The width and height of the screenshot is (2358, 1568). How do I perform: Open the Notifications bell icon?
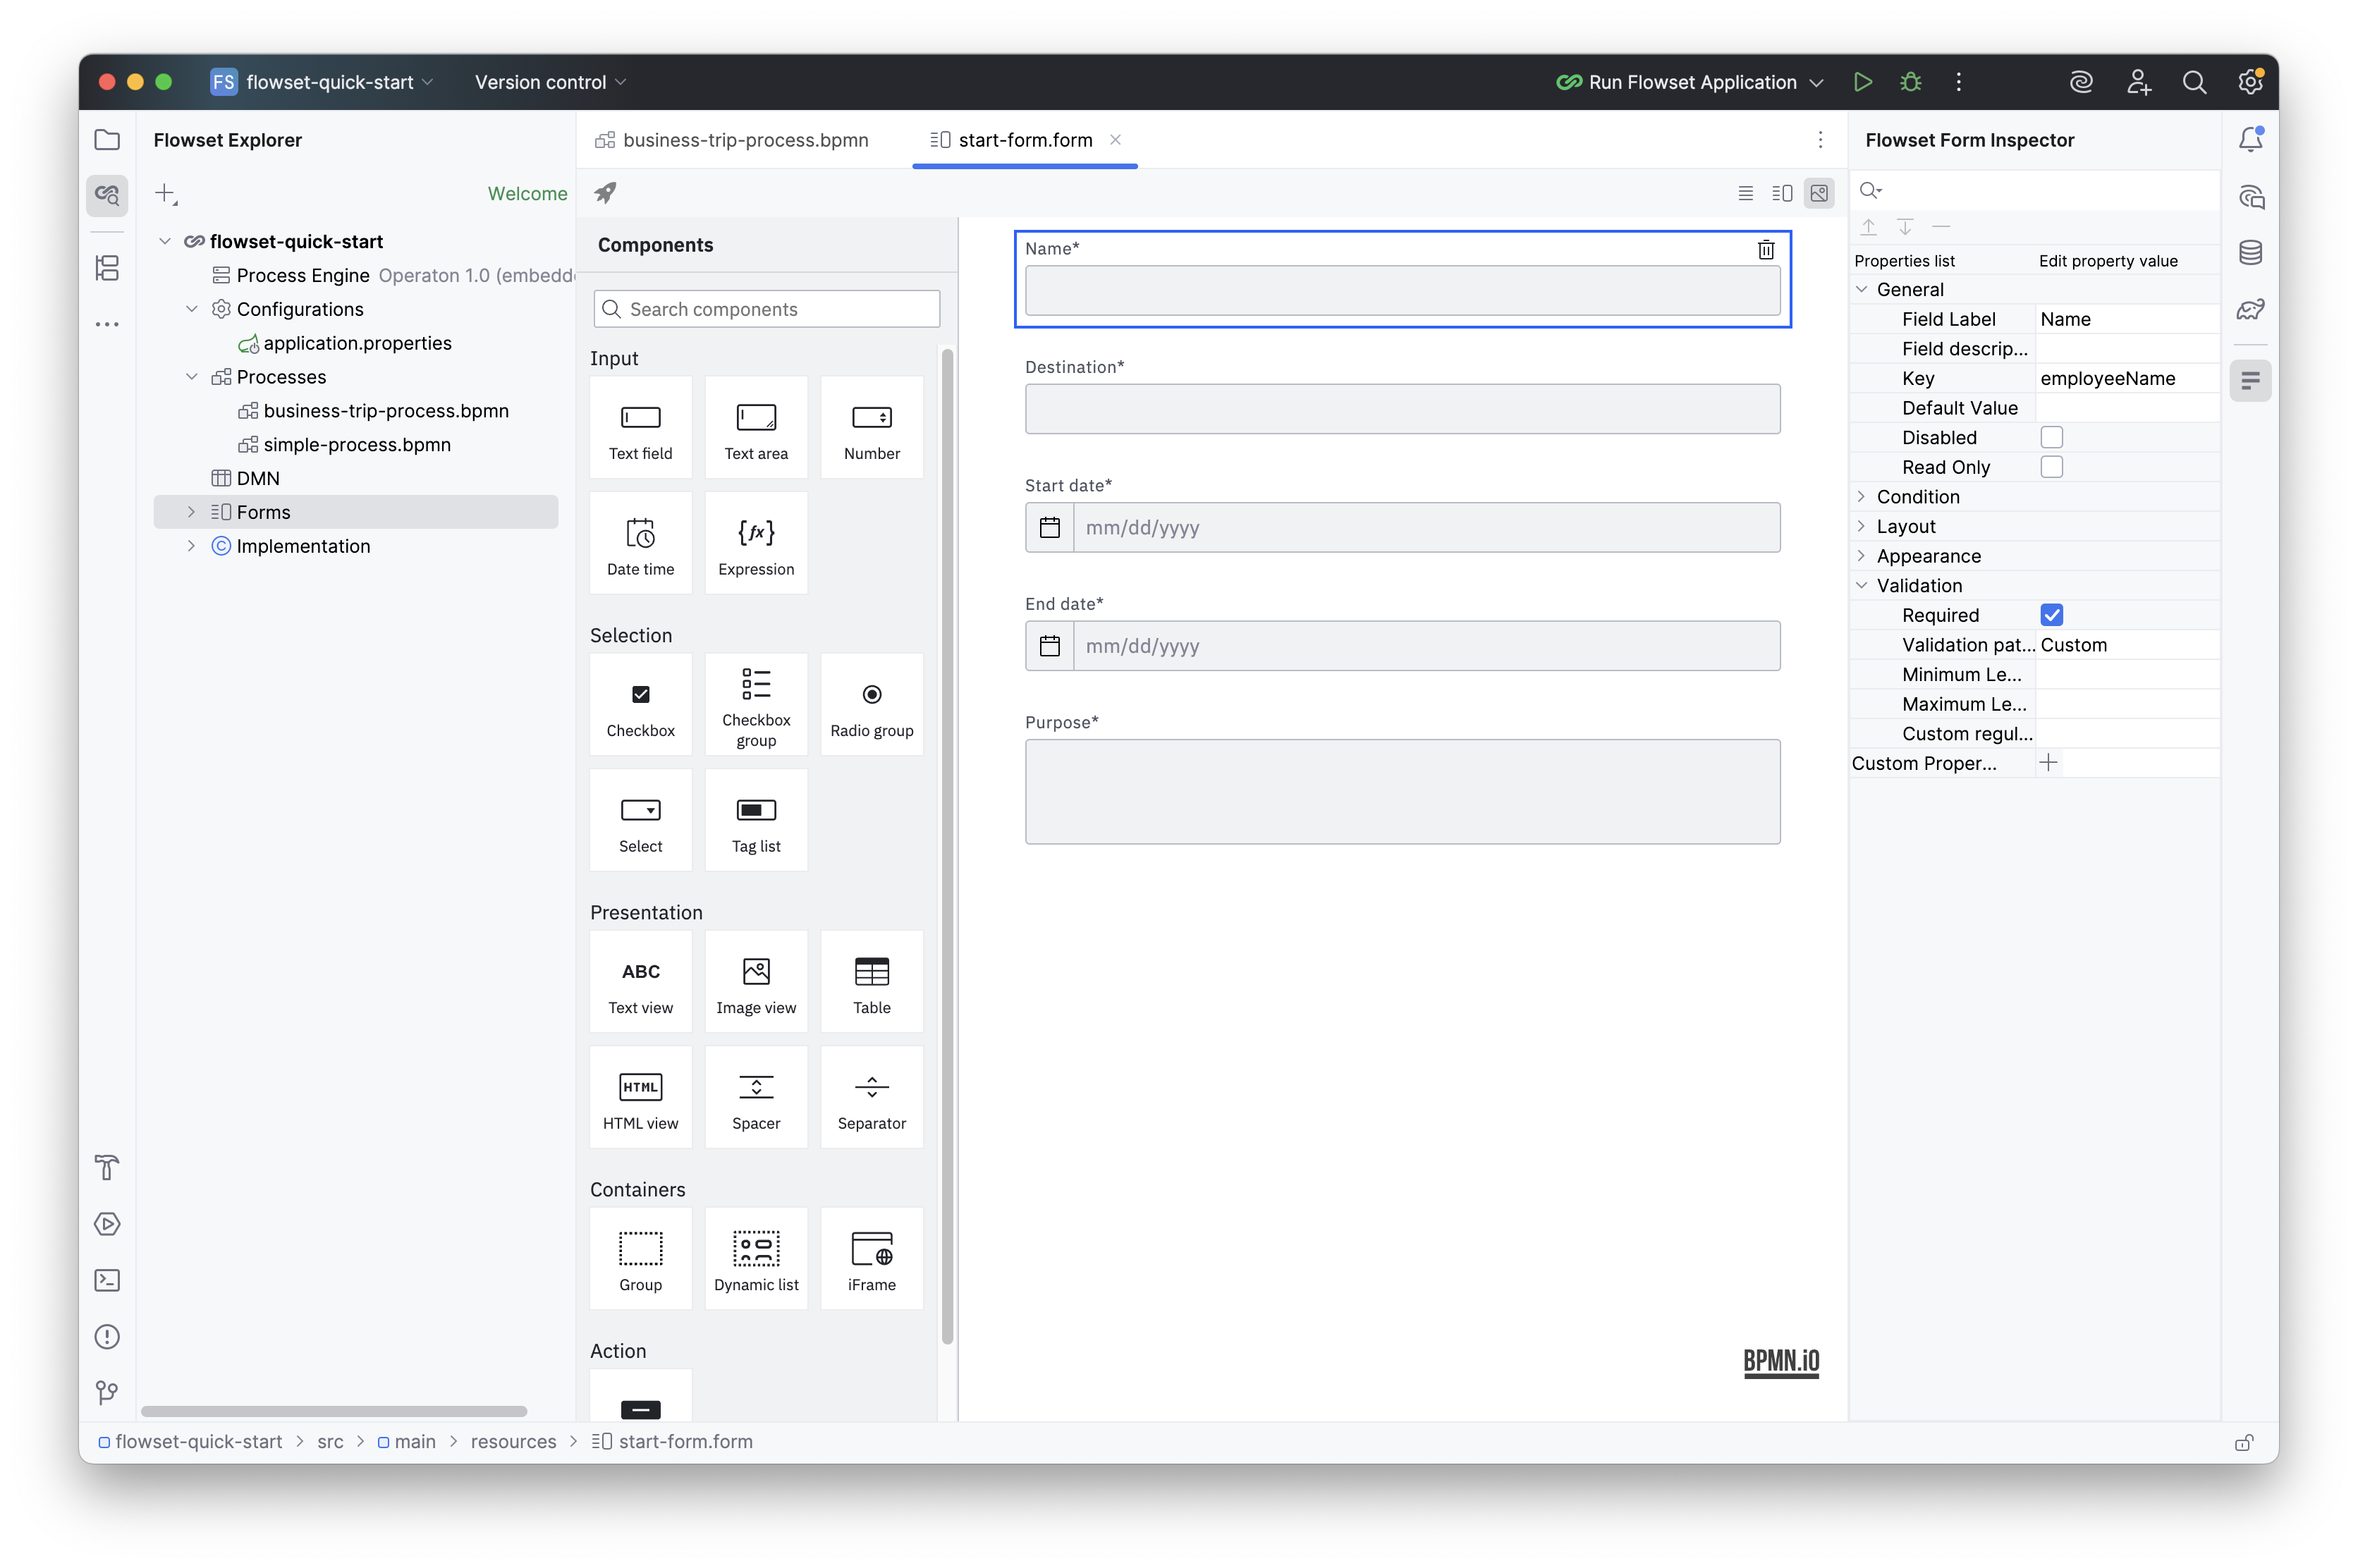tap(2251, 138)
